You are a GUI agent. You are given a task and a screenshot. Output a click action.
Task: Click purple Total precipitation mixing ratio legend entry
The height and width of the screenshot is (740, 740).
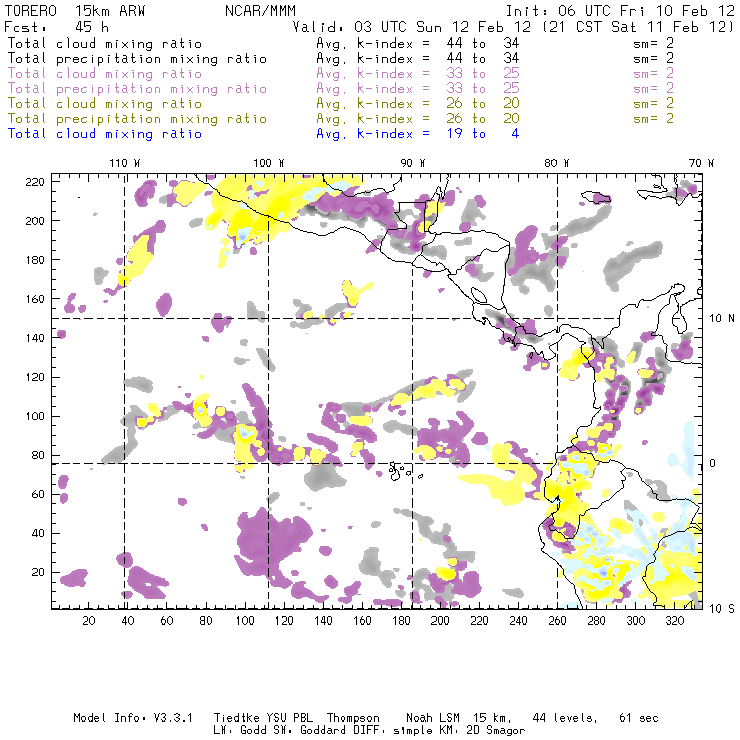tap(137, 89)
